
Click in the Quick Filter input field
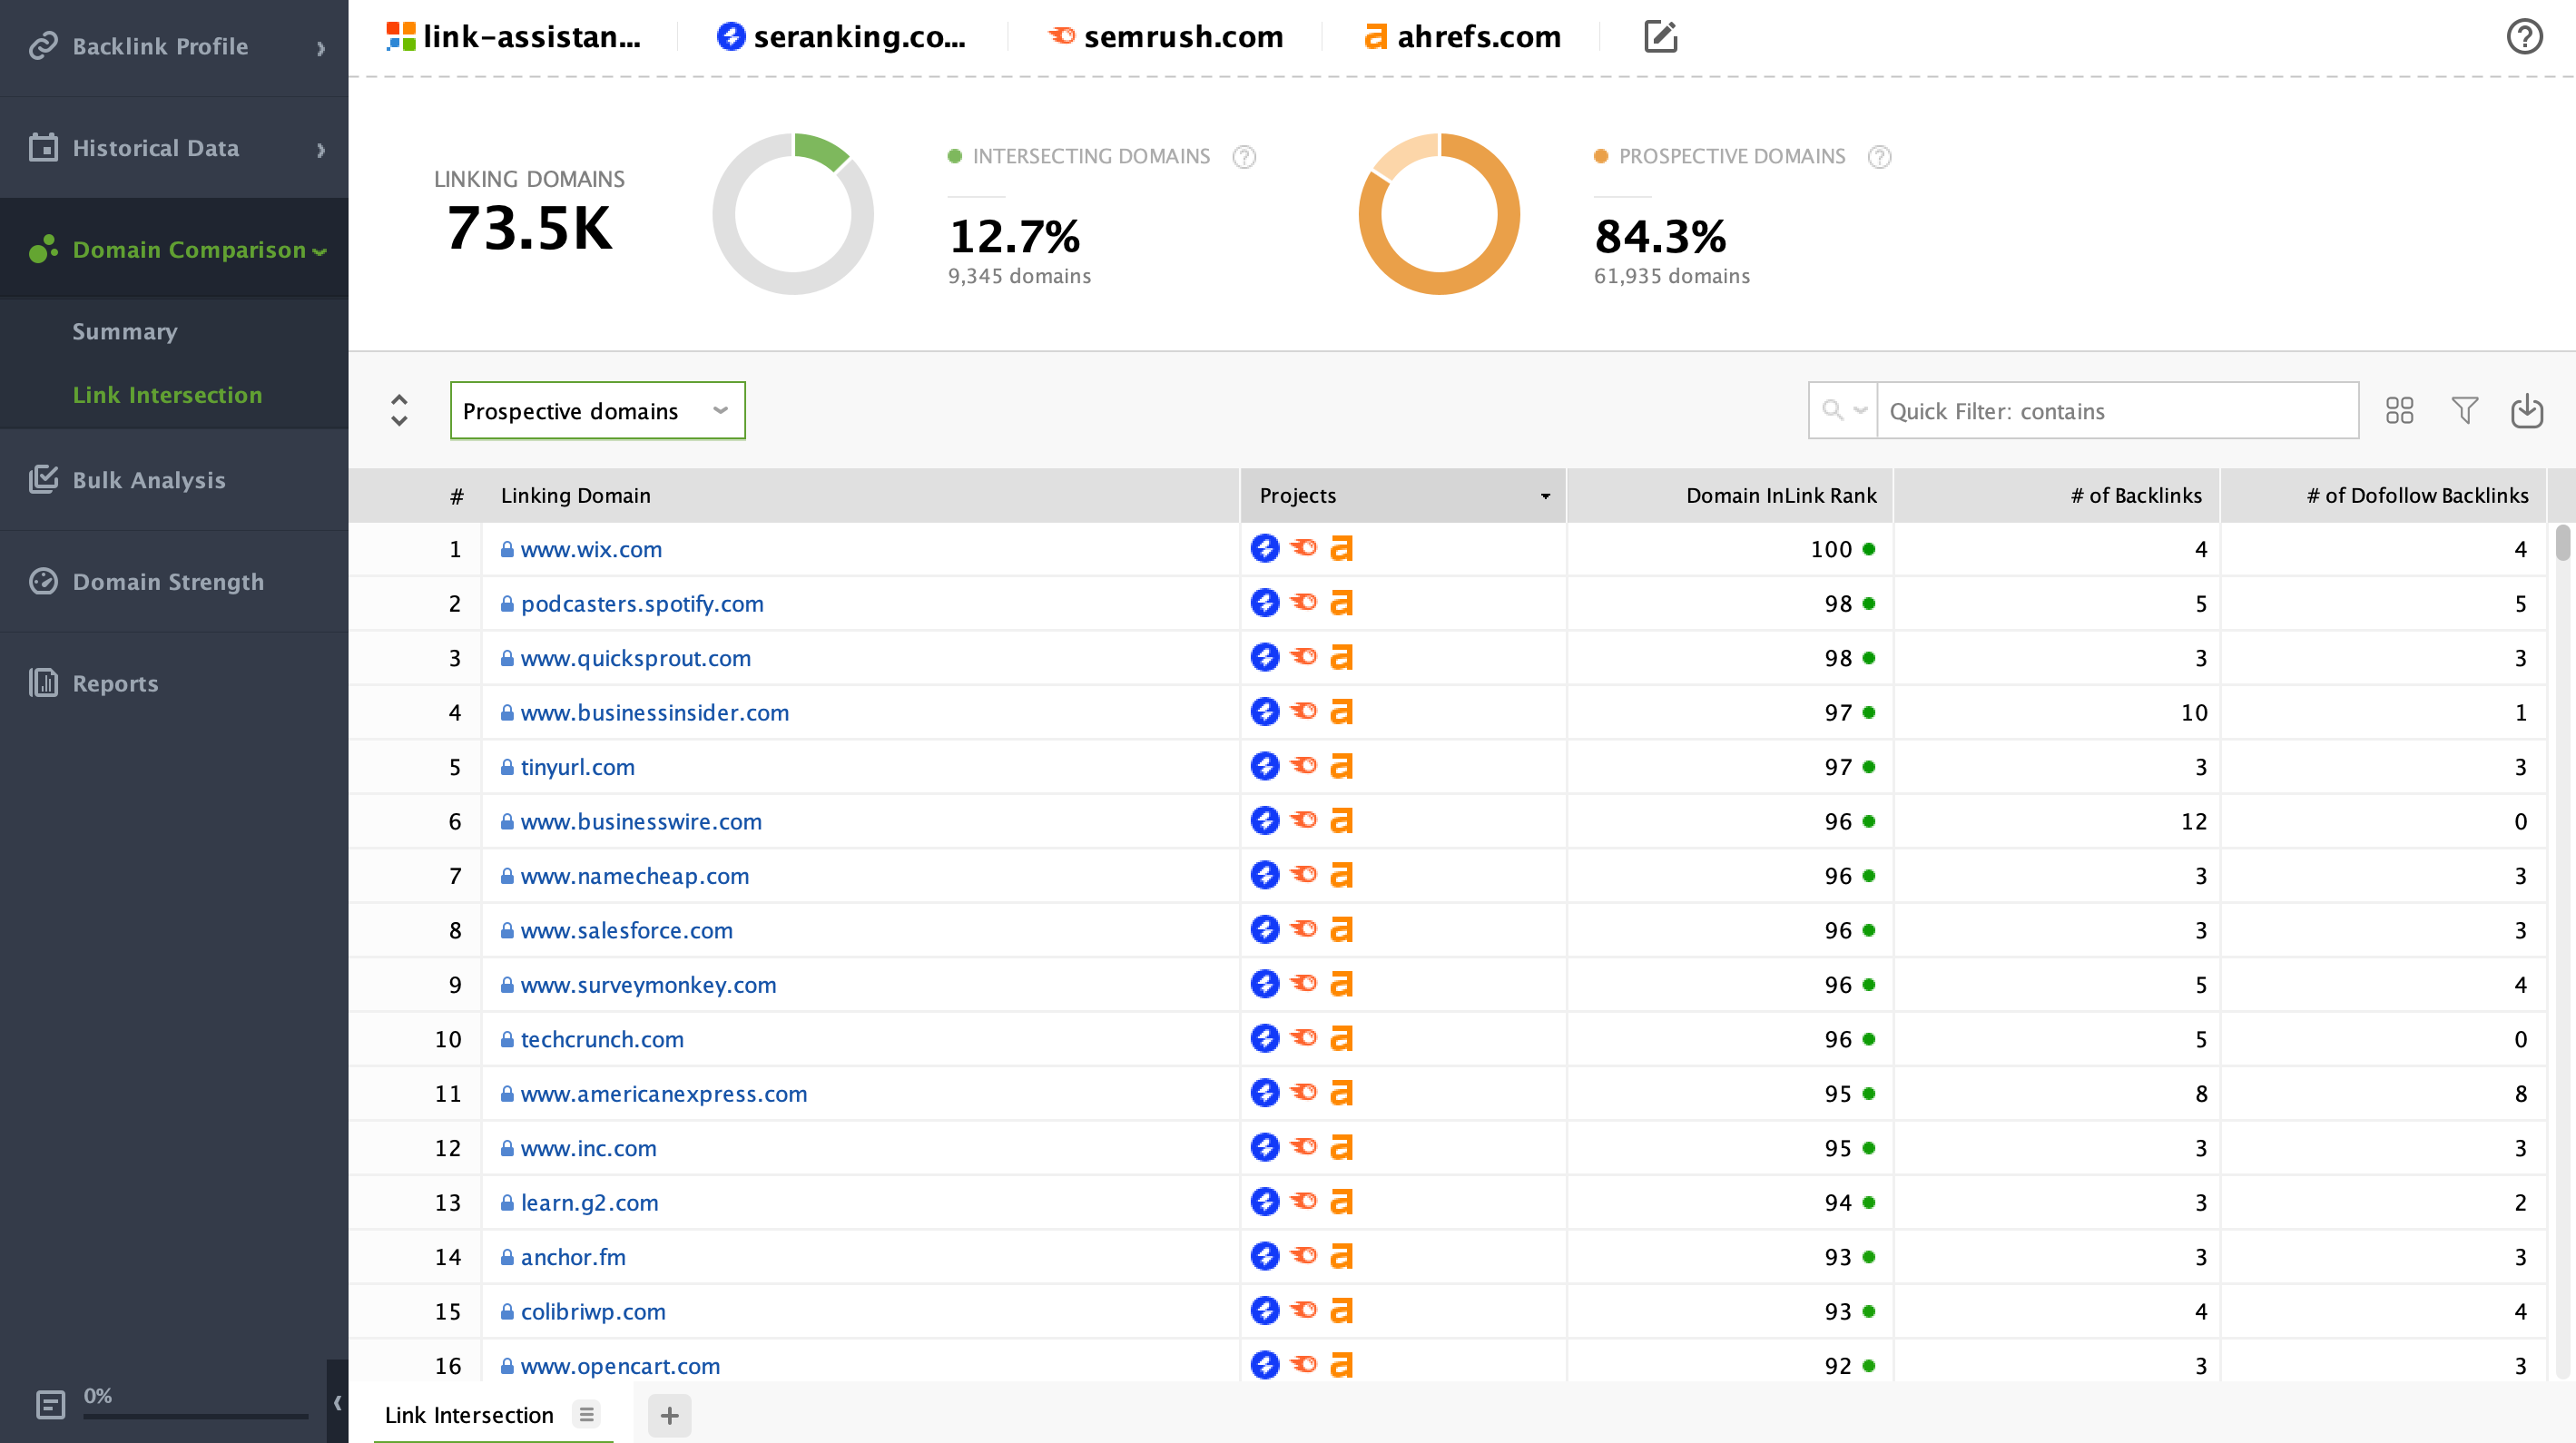[x=2117, y=411]
